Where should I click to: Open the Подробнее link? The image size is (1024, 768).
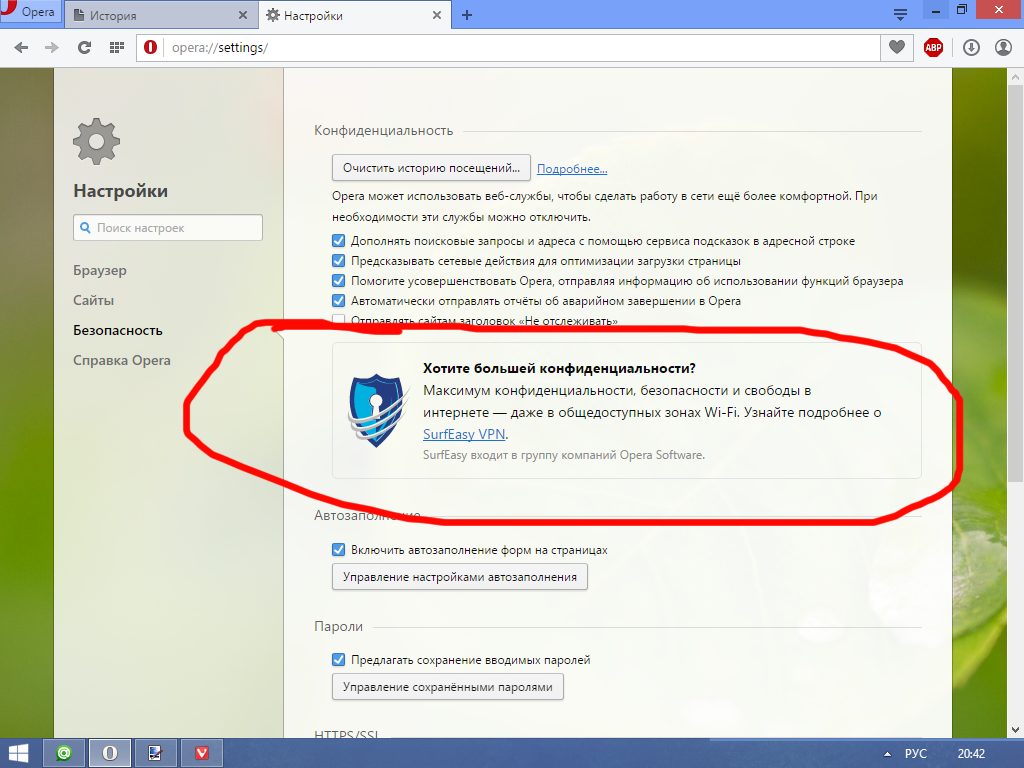pyautogui.click(x=572, y=168)
